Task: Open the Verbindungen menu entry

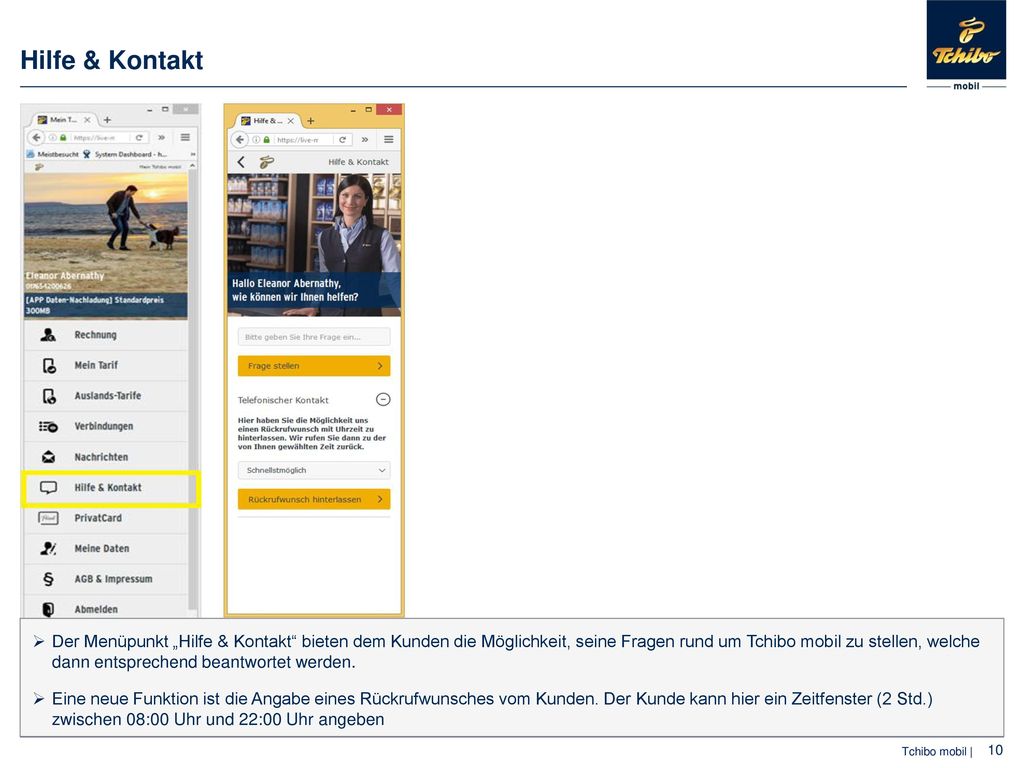Action: point(106,426)
